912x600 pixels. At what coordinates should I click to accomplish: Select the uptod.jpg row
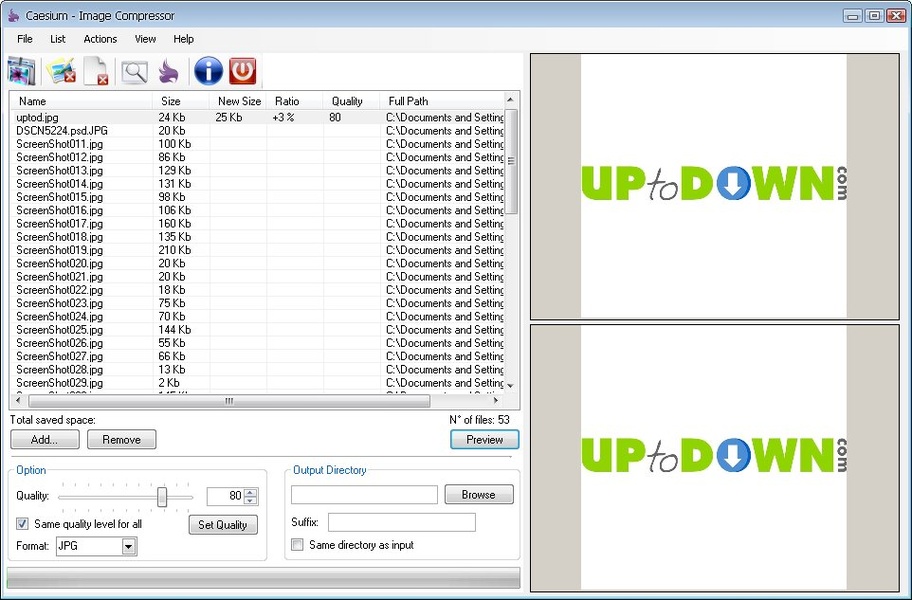[x=258, y=117]
